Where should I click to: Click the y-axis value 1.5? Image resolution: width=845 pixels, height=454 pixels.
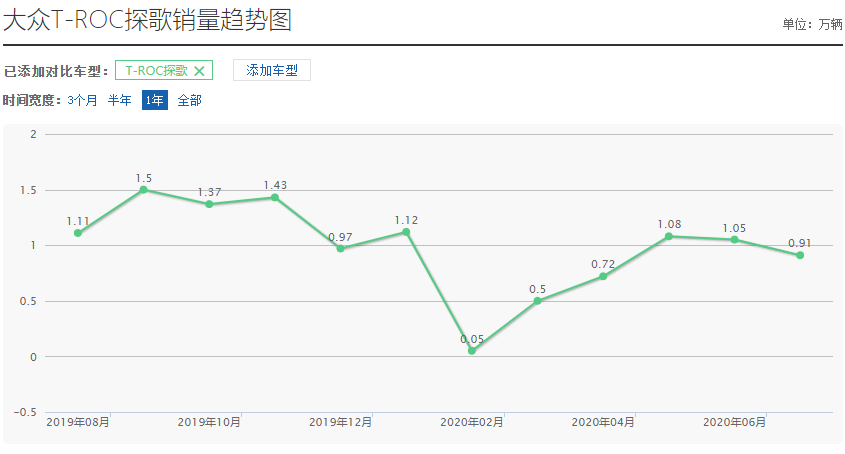tap(29, 190)
